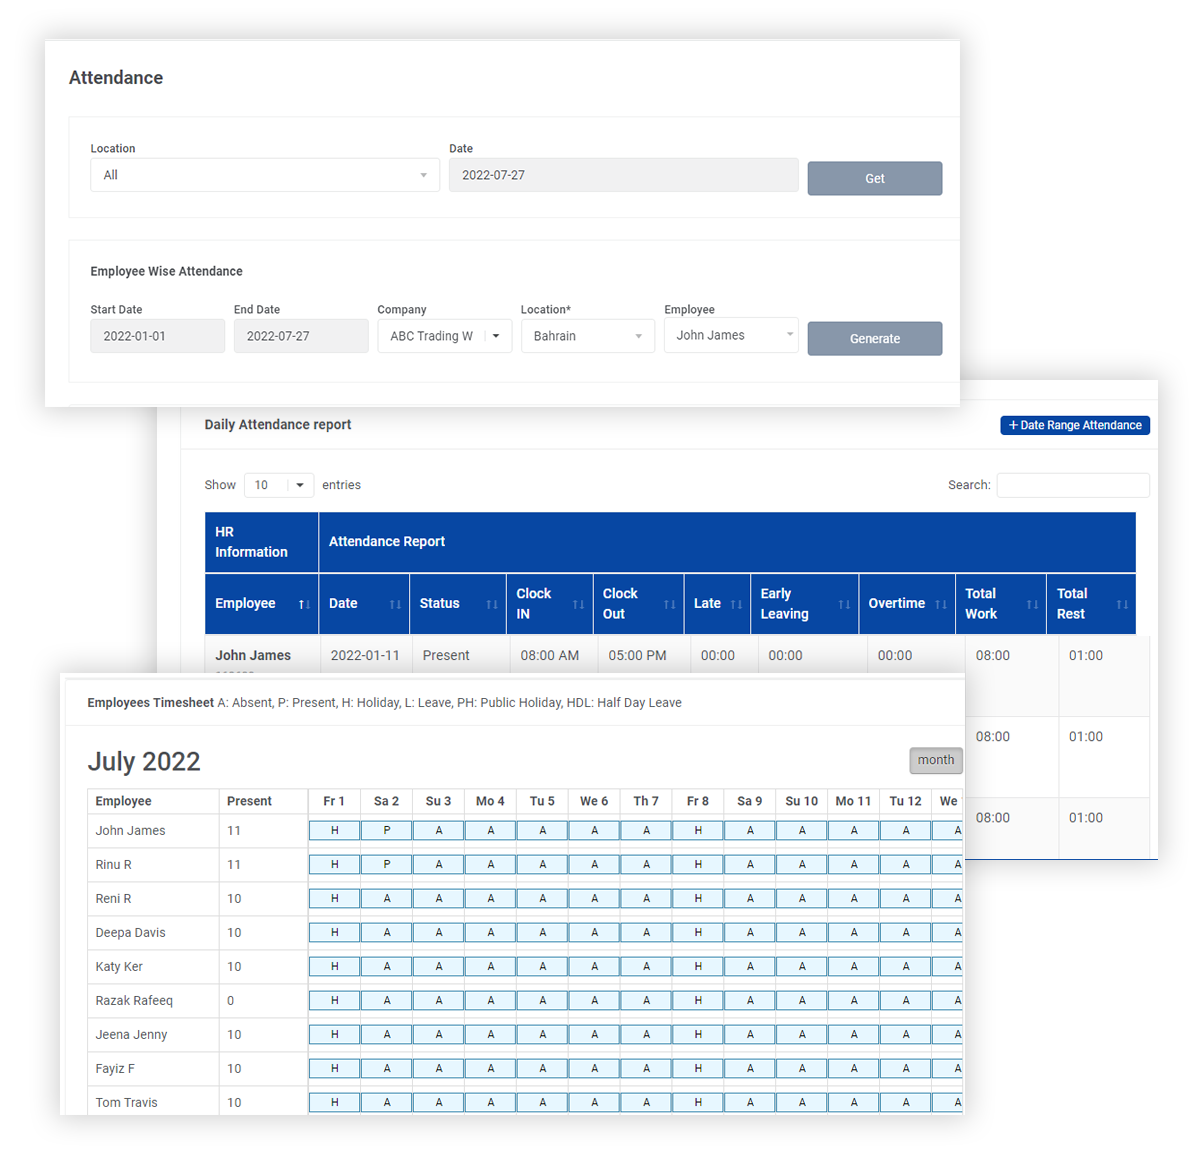Open Date Range Attendance
This screenshot has height=1153, width=1200.
point(1074,425)
